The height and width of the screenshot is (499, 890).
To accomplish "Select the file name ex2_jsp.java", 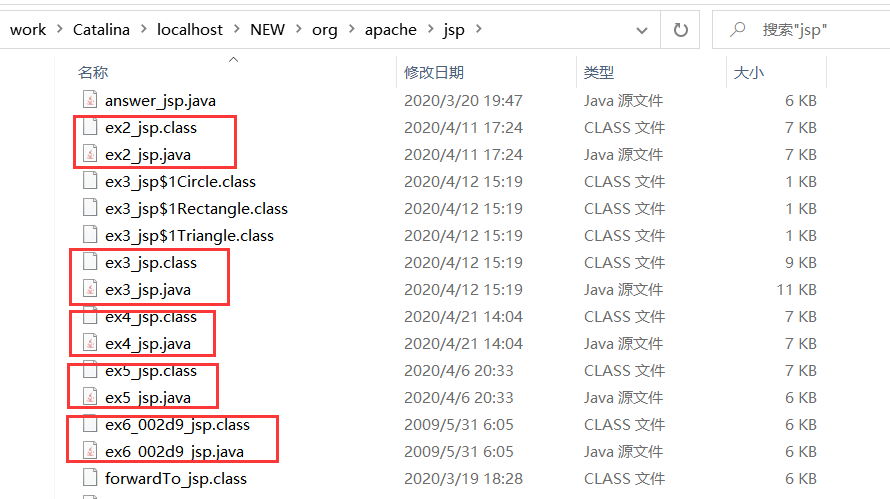I will point(148,155).
